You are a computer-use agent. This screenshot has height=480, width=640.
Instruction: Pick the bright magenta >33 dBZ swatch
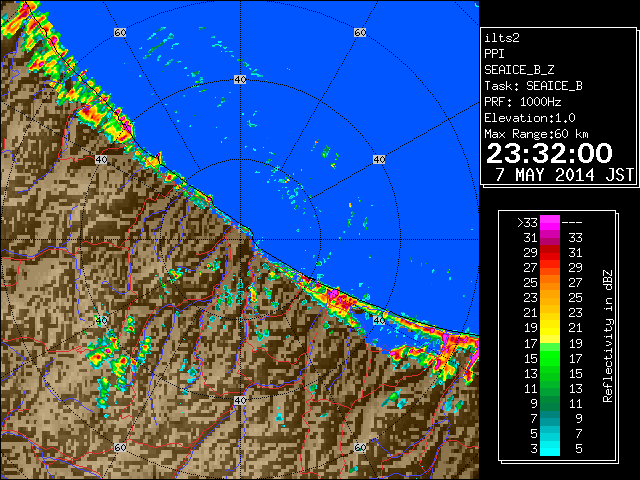point(550,223)
